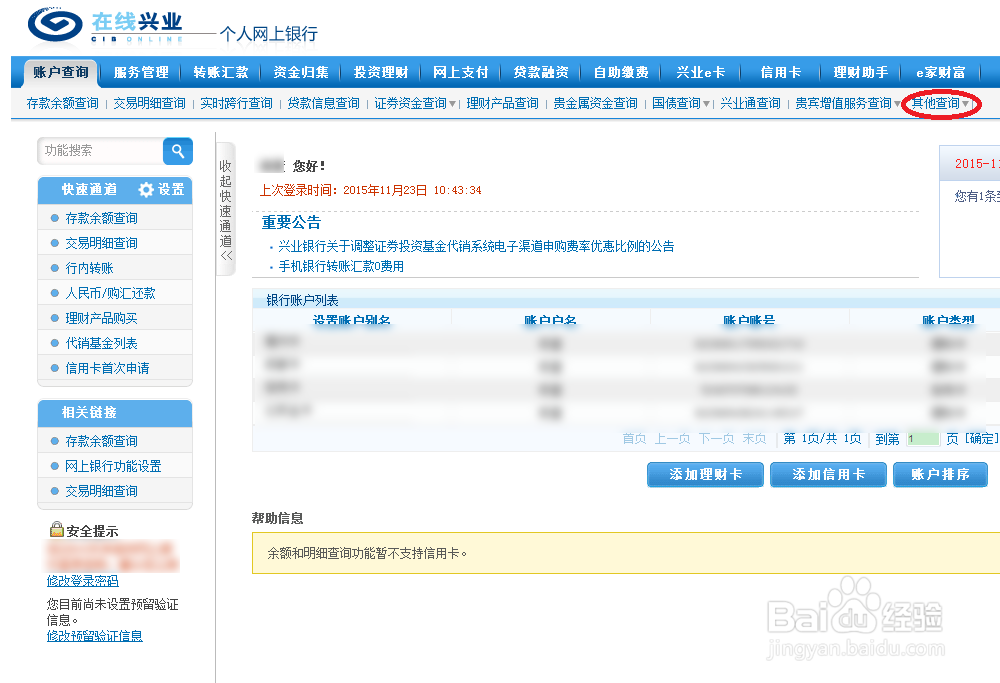The height and width of the screenshot is (683, 1000).
Task: Open the 投资理财 tab
Action: tap(381, 73)
